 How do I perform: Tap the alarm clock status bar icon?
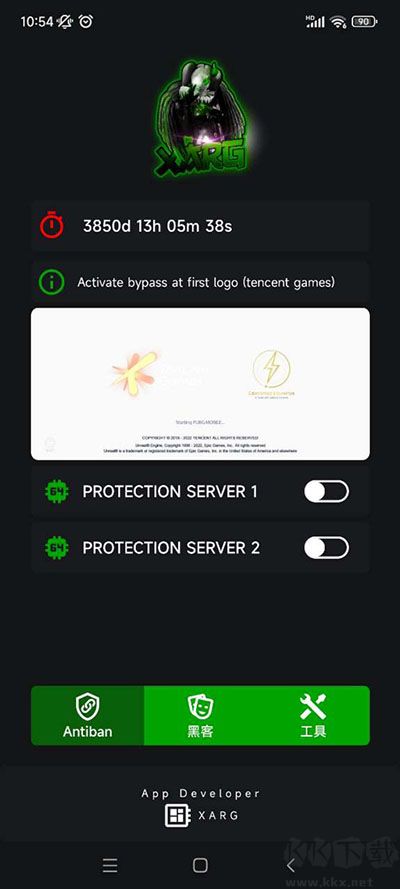pos(86,22)
